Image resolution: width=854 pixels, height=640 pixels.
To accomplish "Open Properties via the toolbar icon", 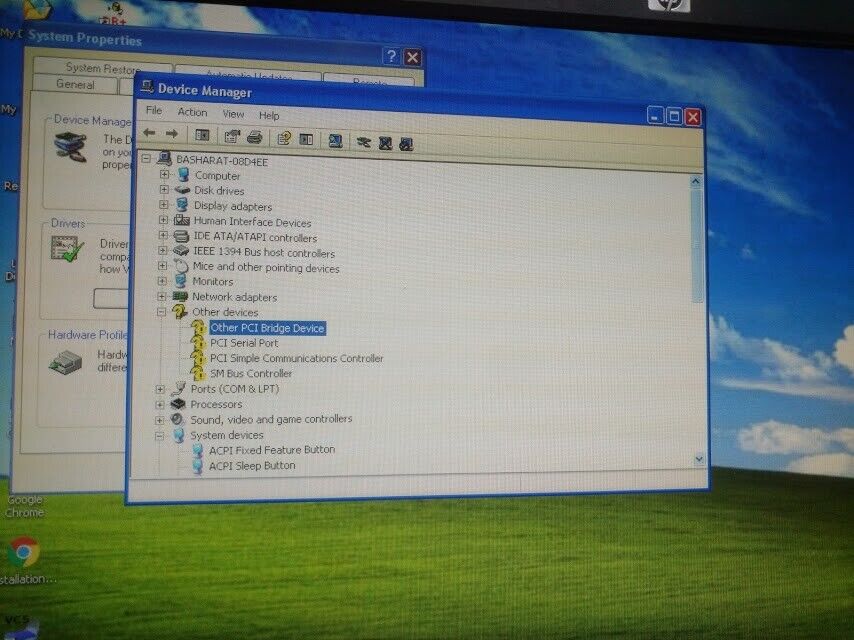I will point(232,136).
